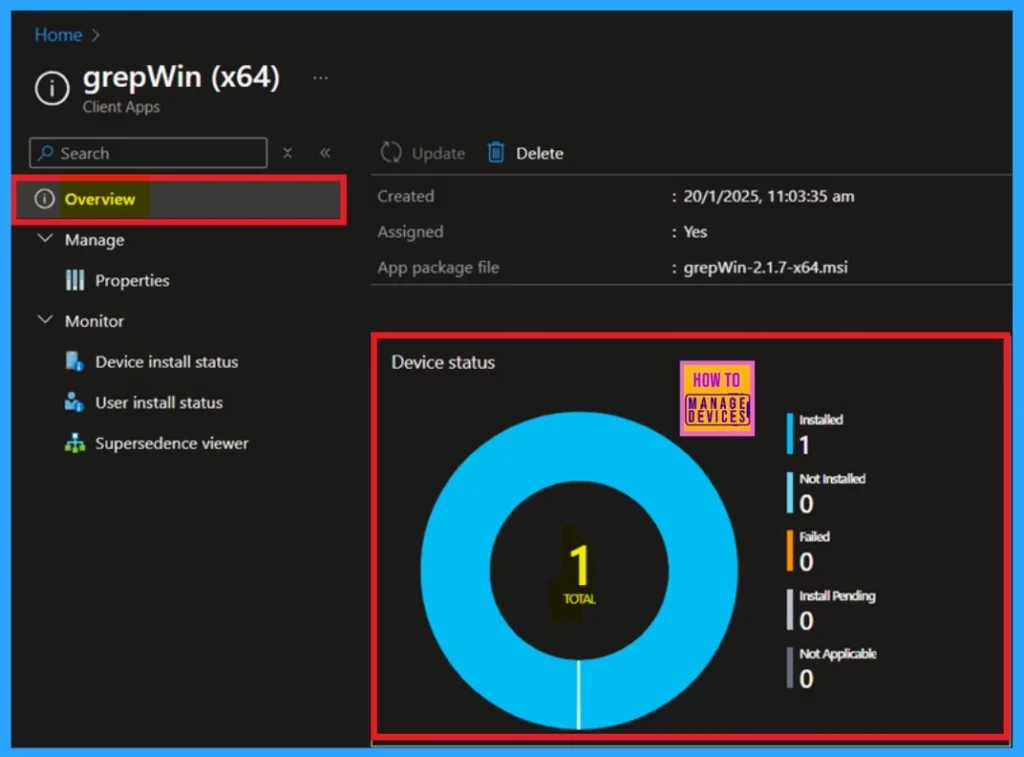This screenshot has width=1024, height=757.
Task: Click the grepWin app info icon
Action: [x=52, y=88]
